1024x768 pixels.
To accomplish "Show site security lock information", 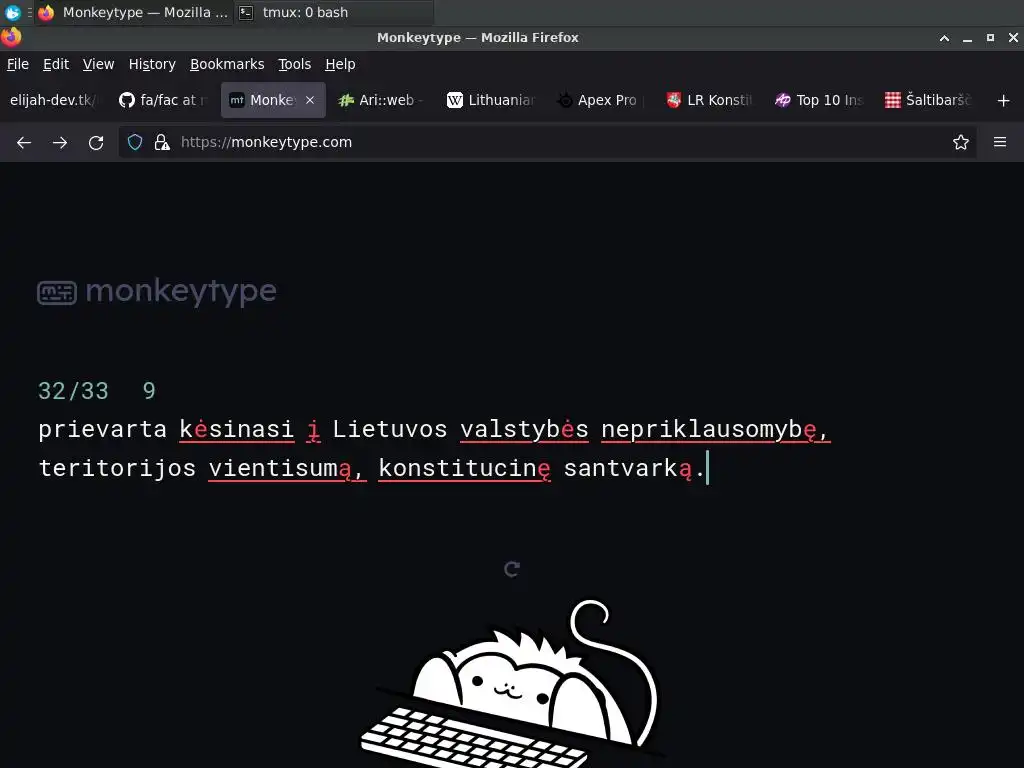I will click(x=162, y=142).
